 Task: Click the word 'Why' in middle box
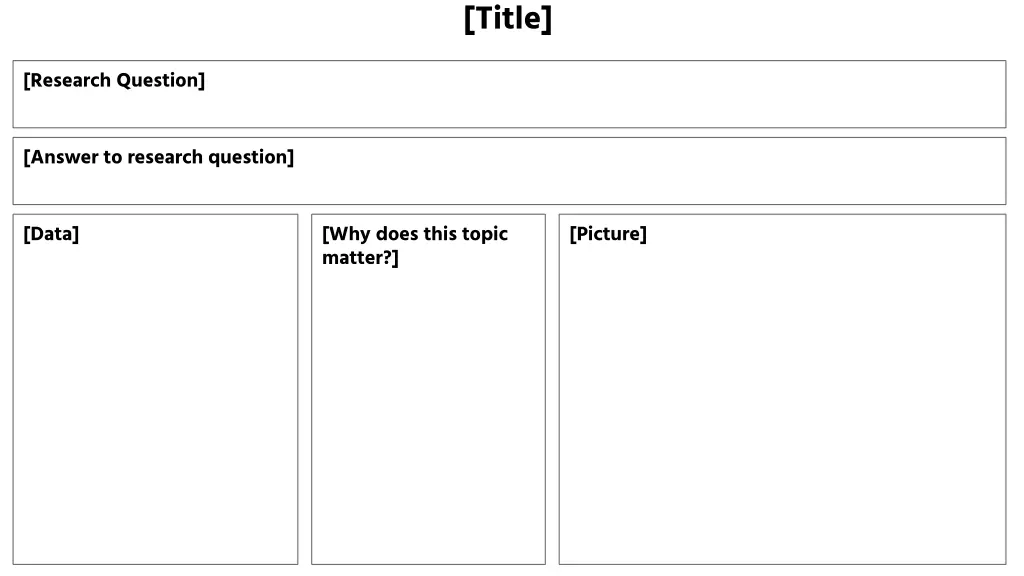349,234
